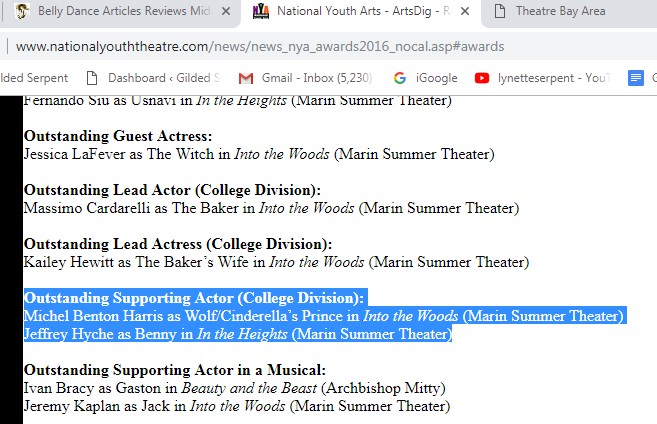Click the Gmail envelope icon in bookmarks bar
Viewport: 657px width, 424px height.
pyautogui.click(x=246, y=77)
